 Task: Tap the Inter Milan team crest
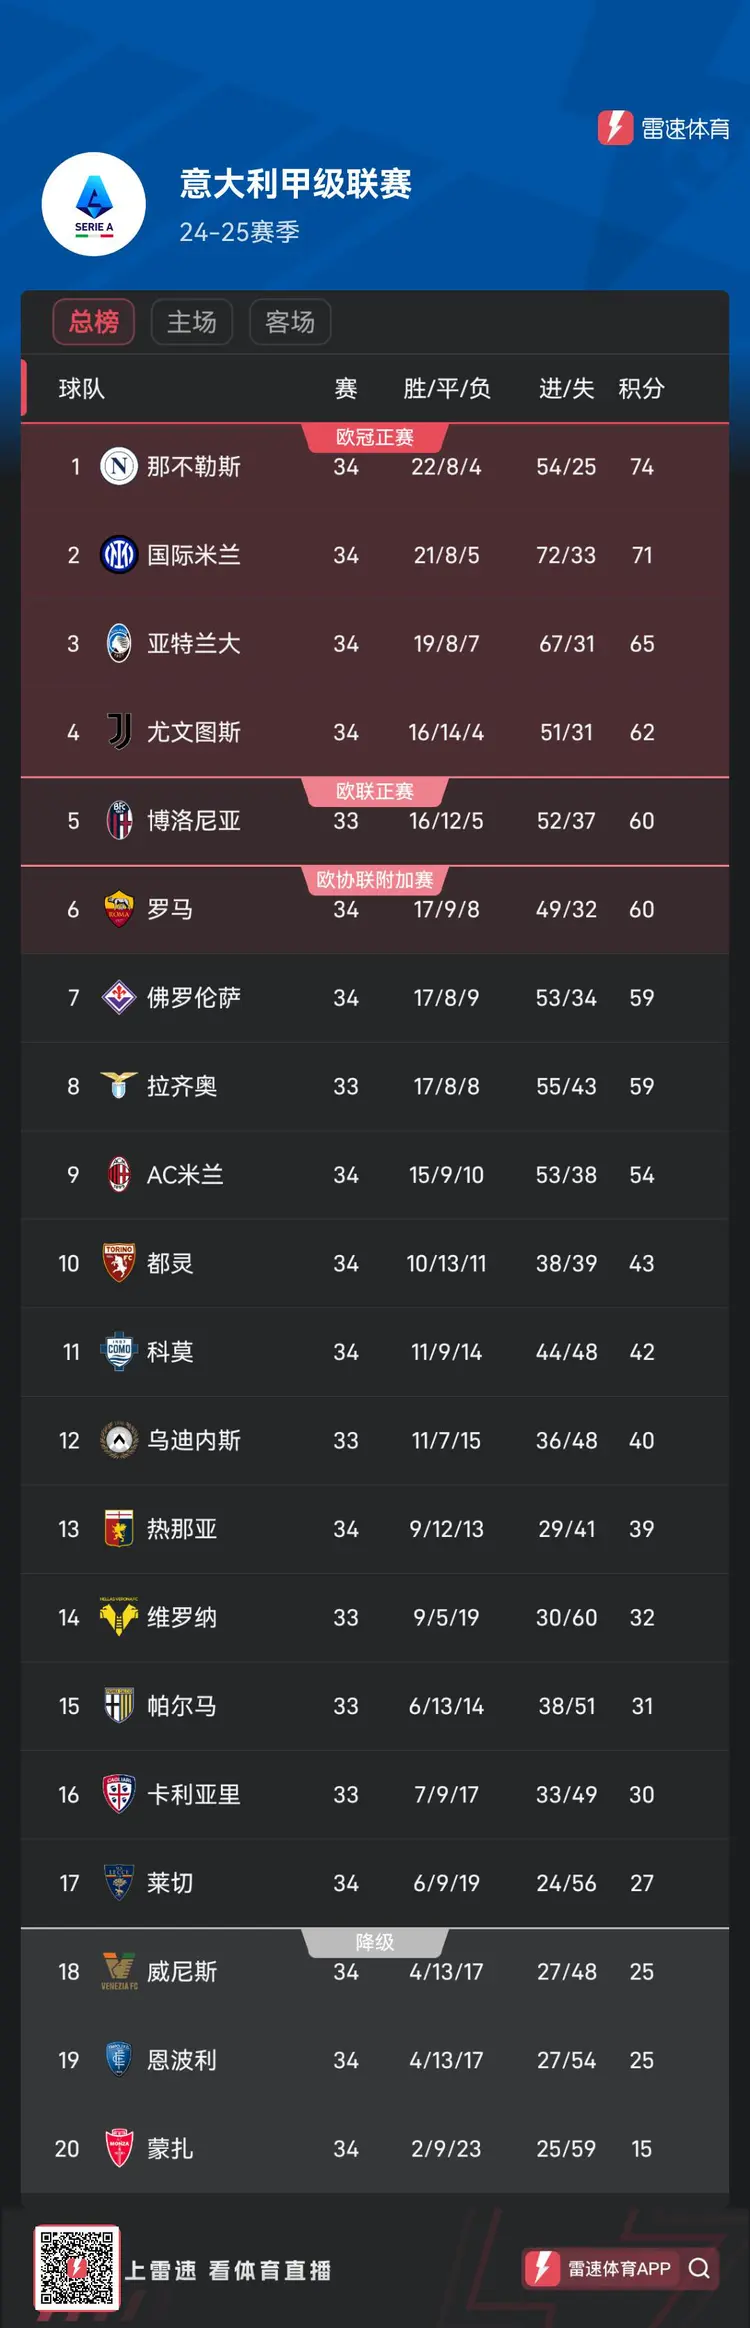[119, 555]
